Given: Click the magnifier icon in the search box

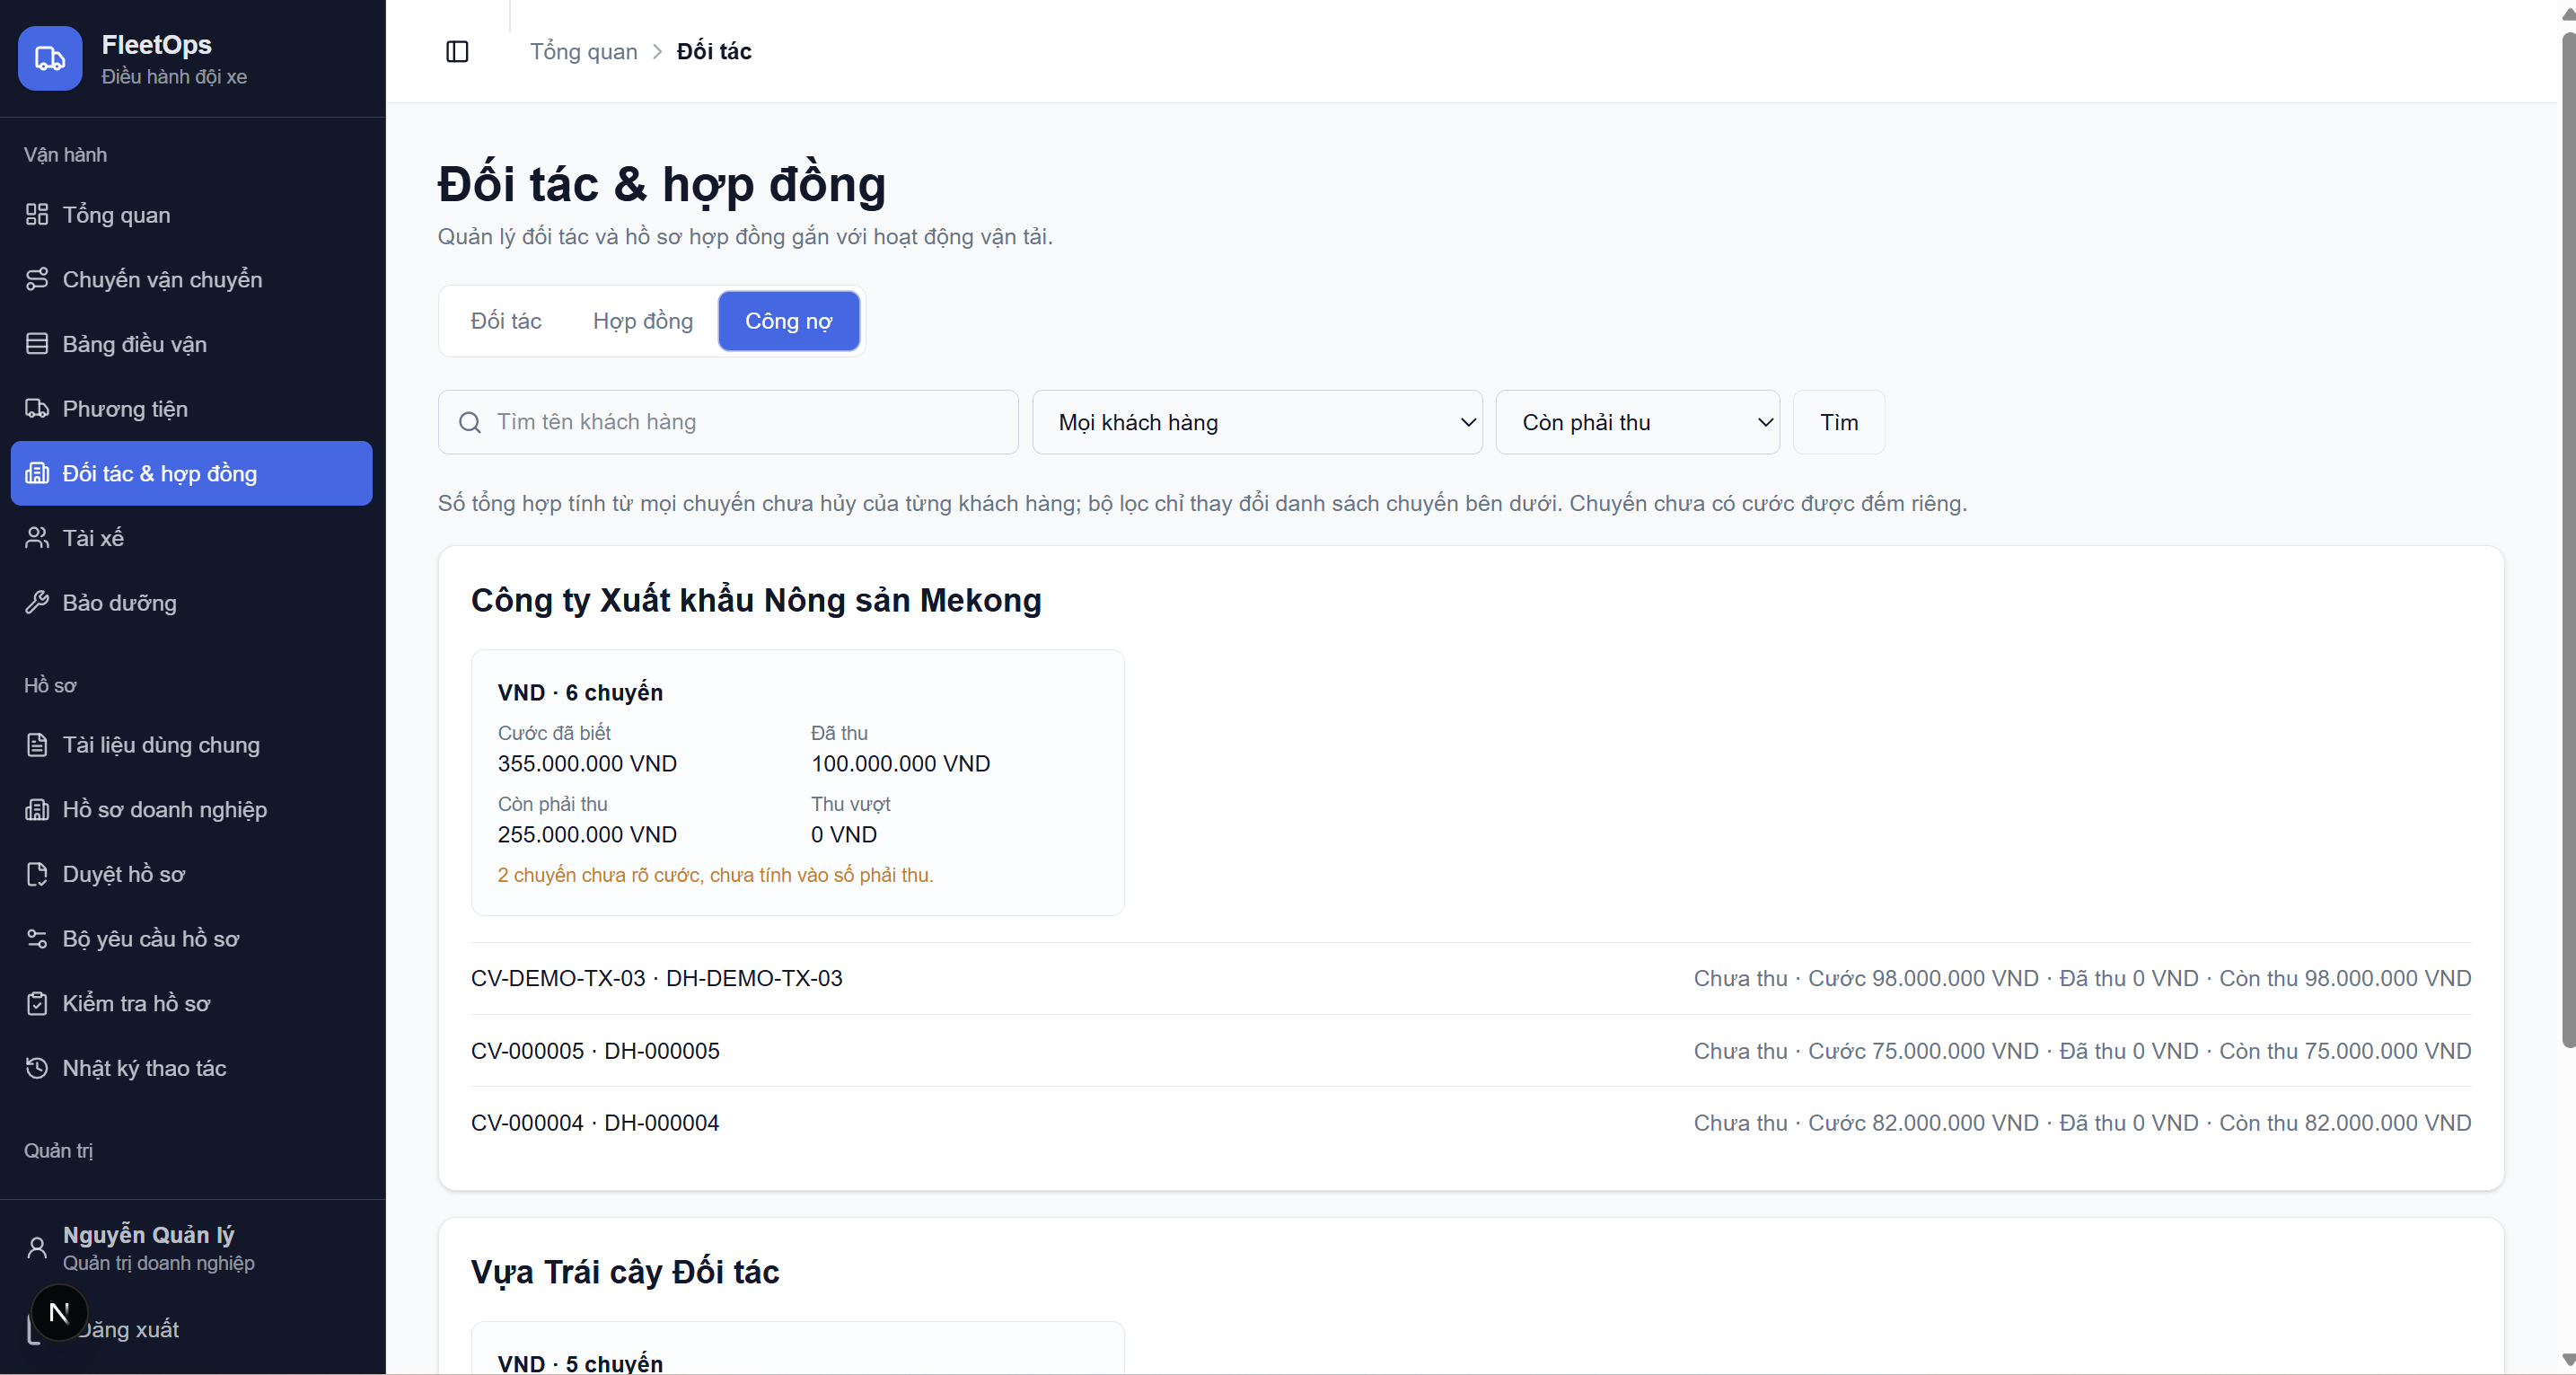Looking at the screenshot, I should coord(470,422).
